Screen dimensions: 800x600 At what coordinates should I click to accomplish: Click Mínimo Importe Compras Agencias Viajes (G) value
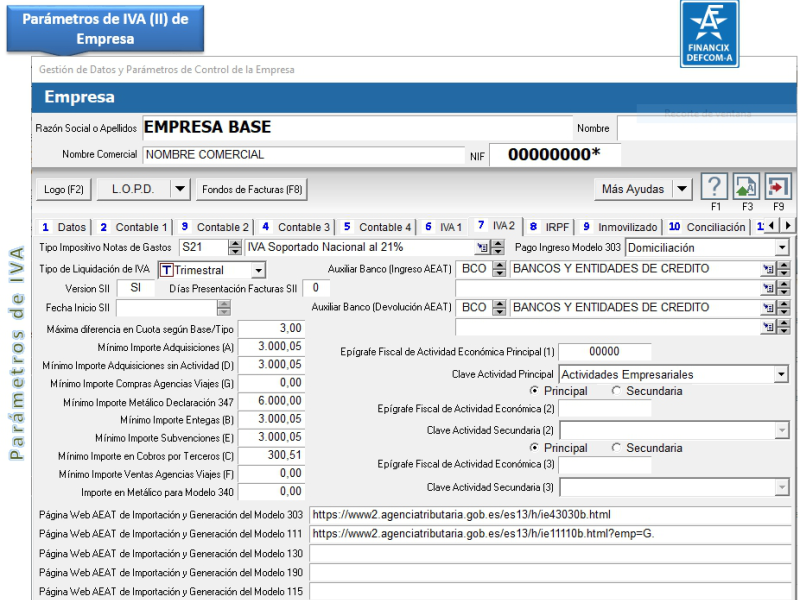(271, 383)
